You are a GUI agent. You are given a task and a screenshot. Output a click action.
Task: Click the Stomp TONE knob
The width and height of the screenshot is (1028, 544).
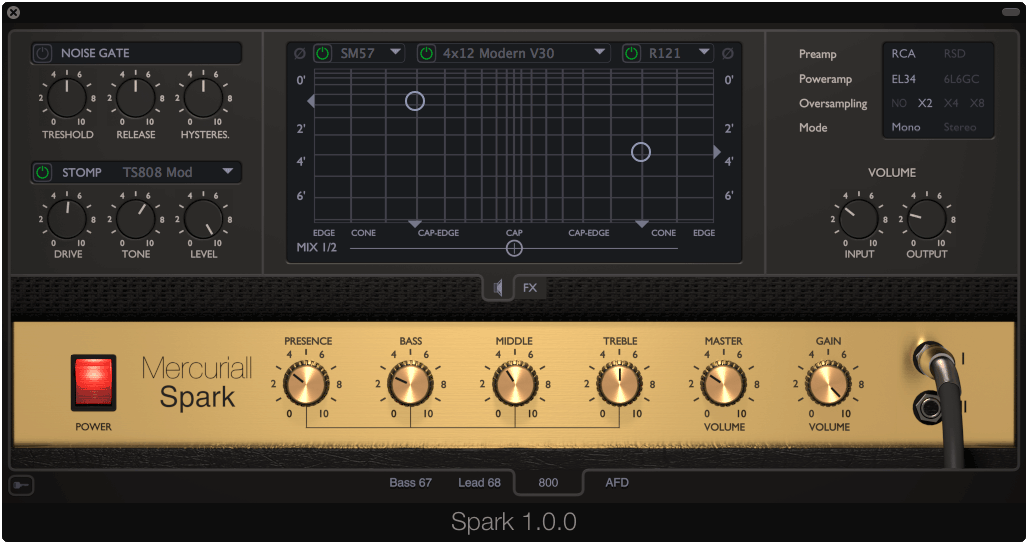click(x=135, y=219)
